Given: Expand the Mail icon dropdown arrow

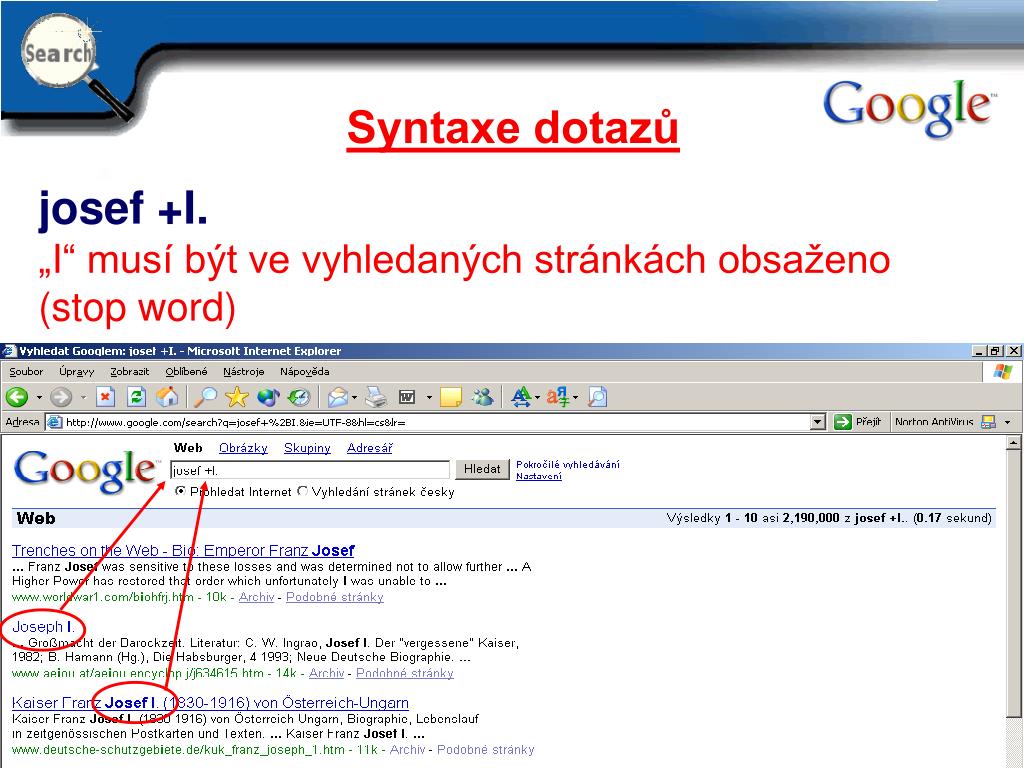Looking at the screenshot, I should tap(355, 397).
